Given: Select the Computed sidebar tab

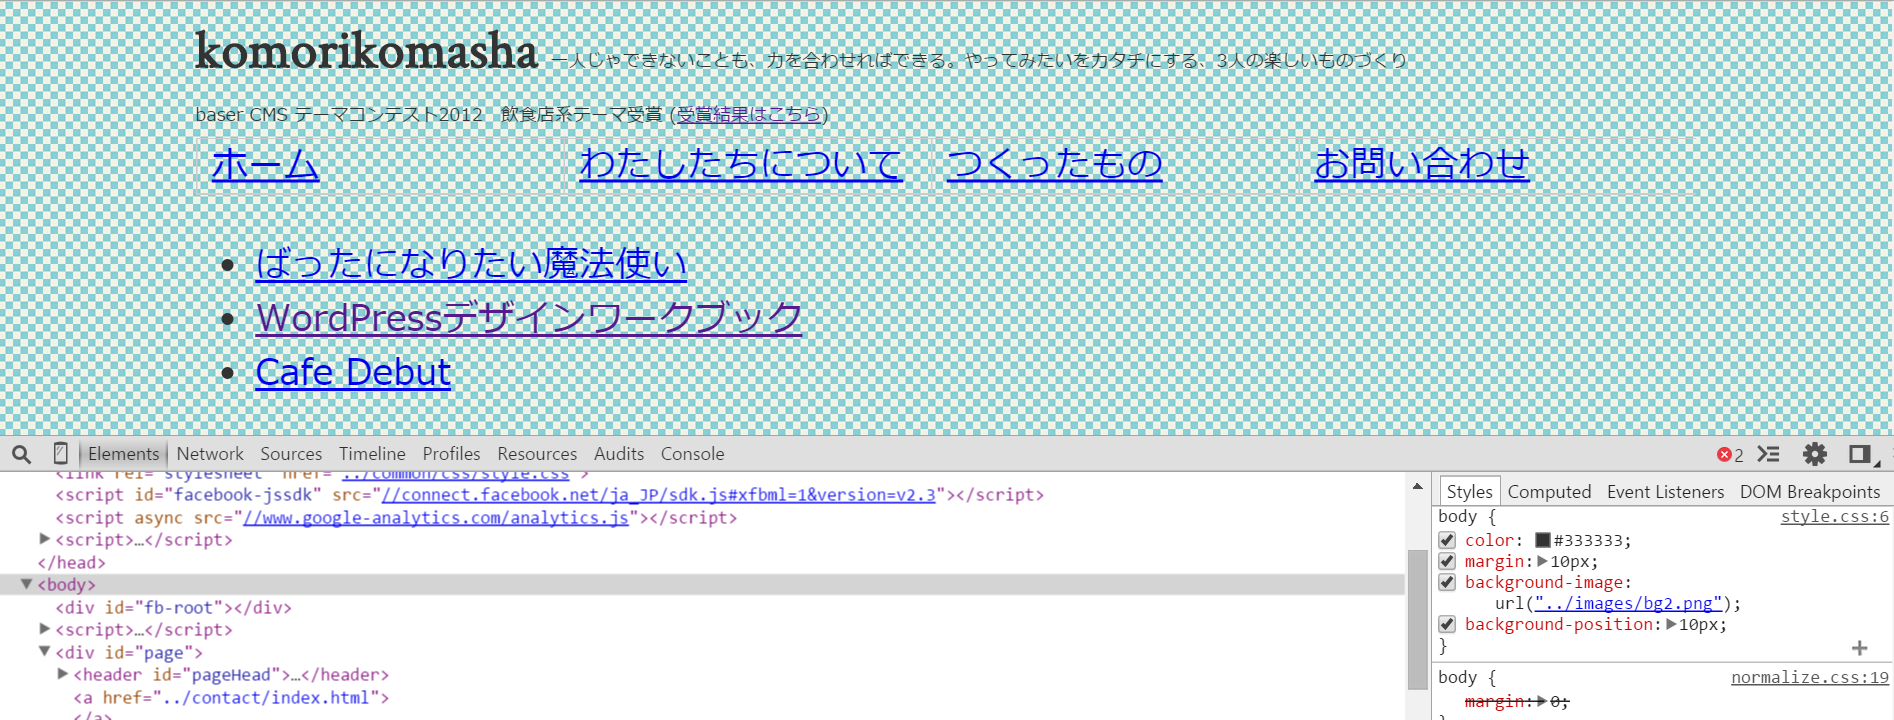Looking at the screenshot, I should pos(1549,492).
